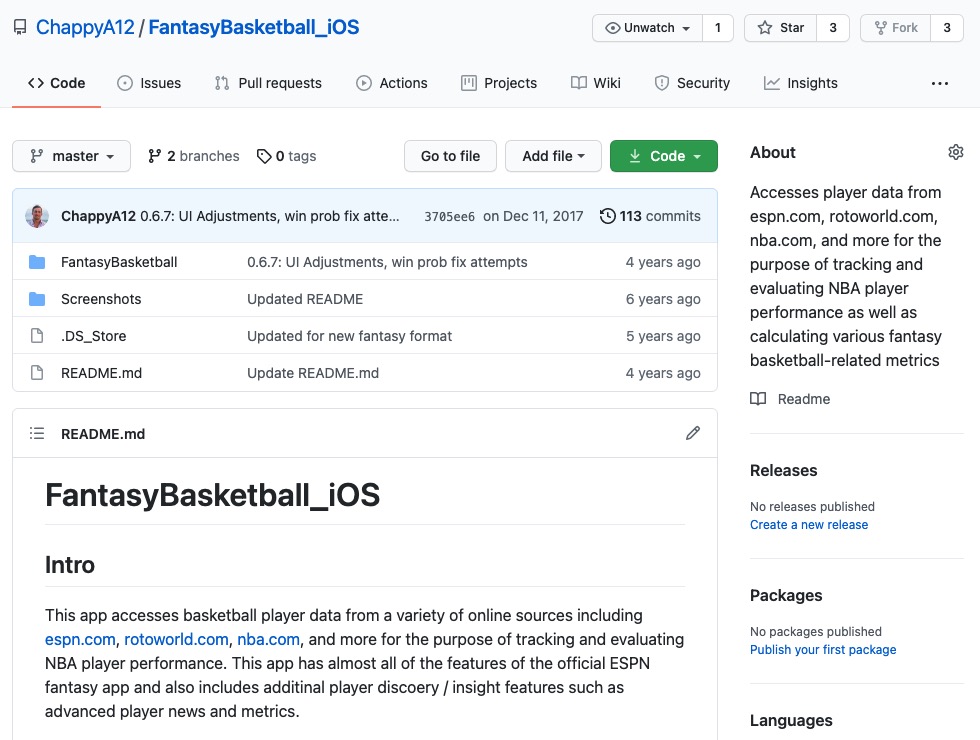Switch to the Pull requests tab

(268, 83)
